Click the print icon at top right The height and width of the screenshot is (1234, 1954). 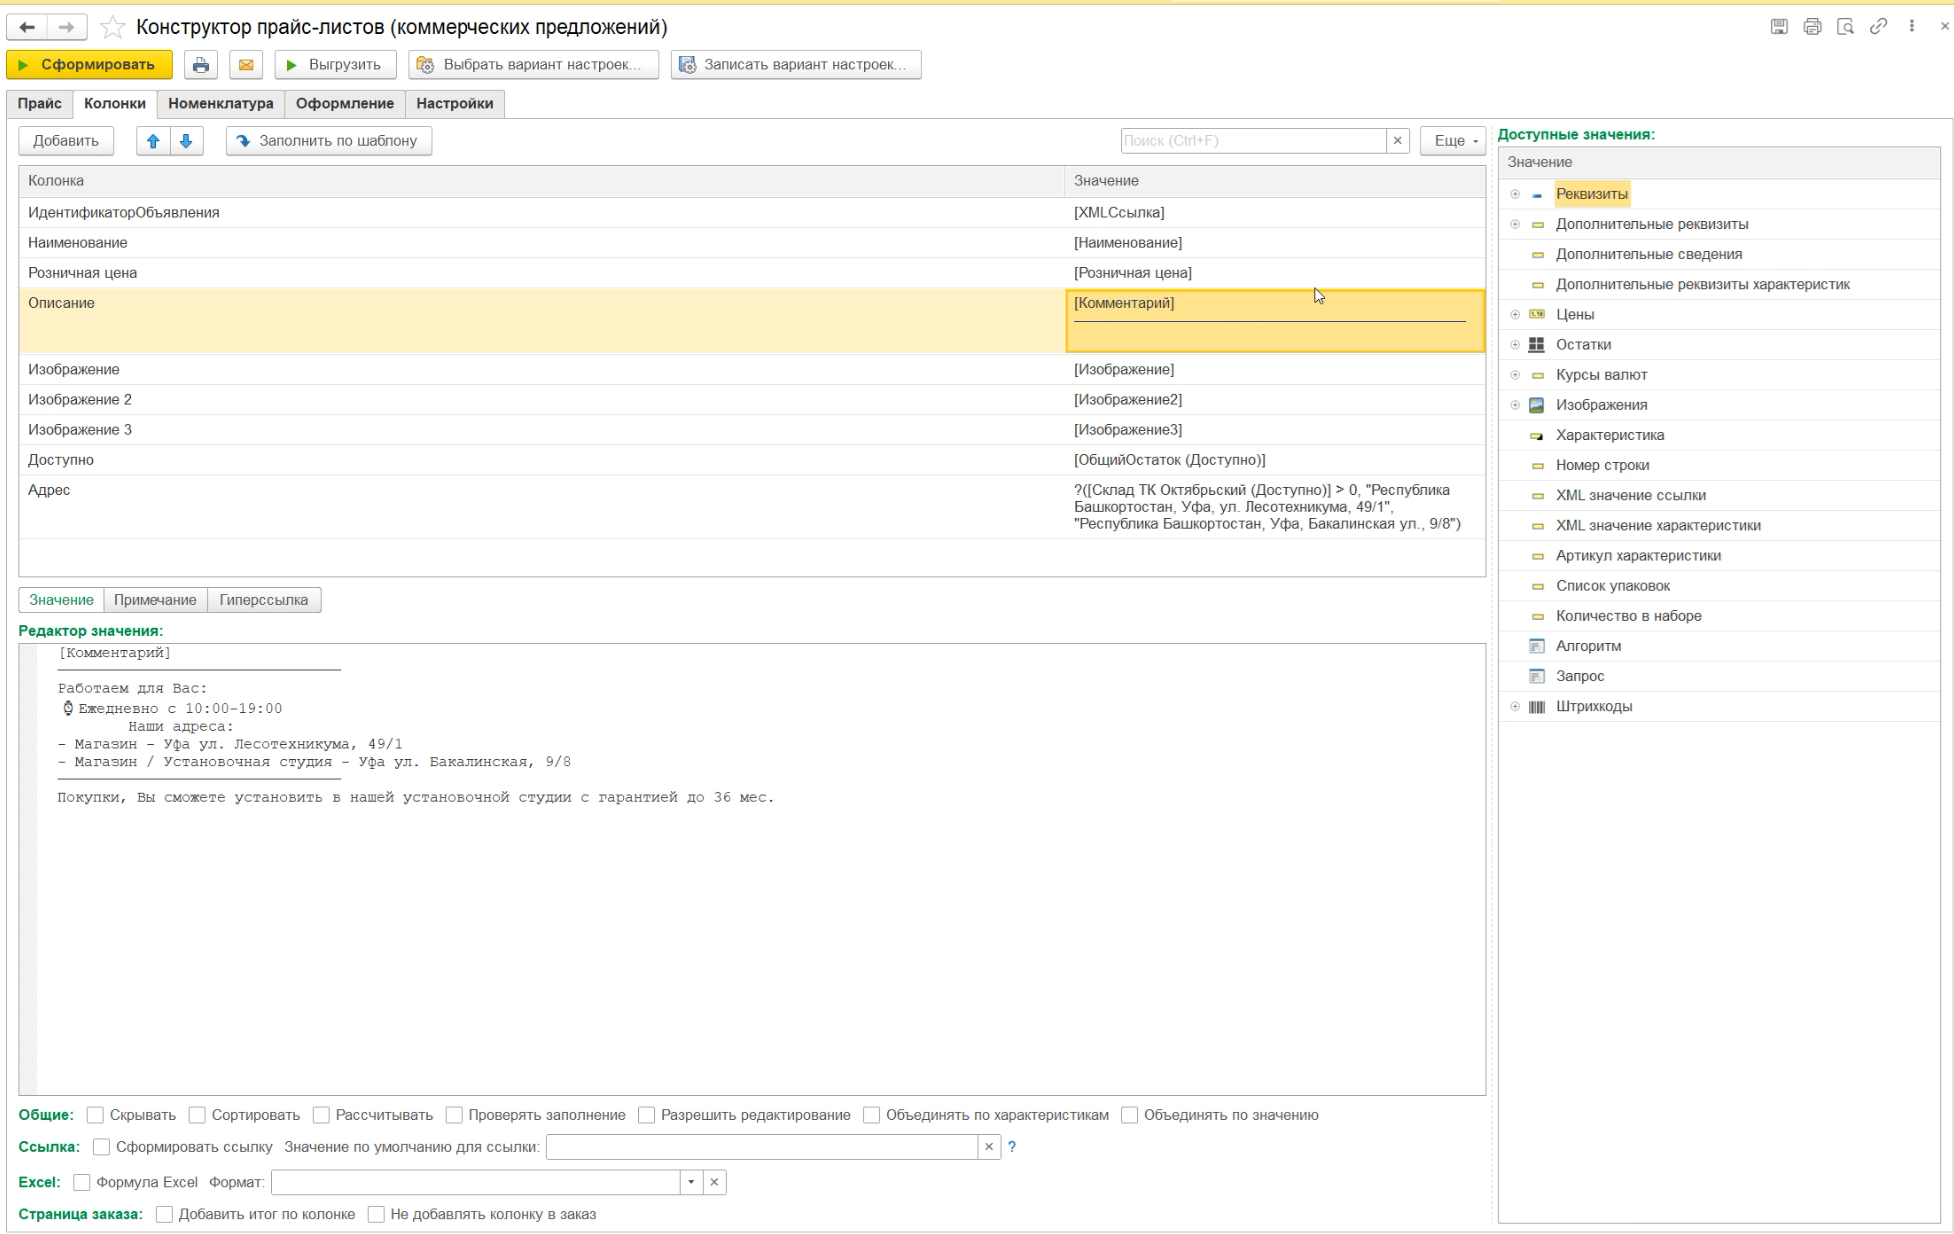coord(1812,27)
